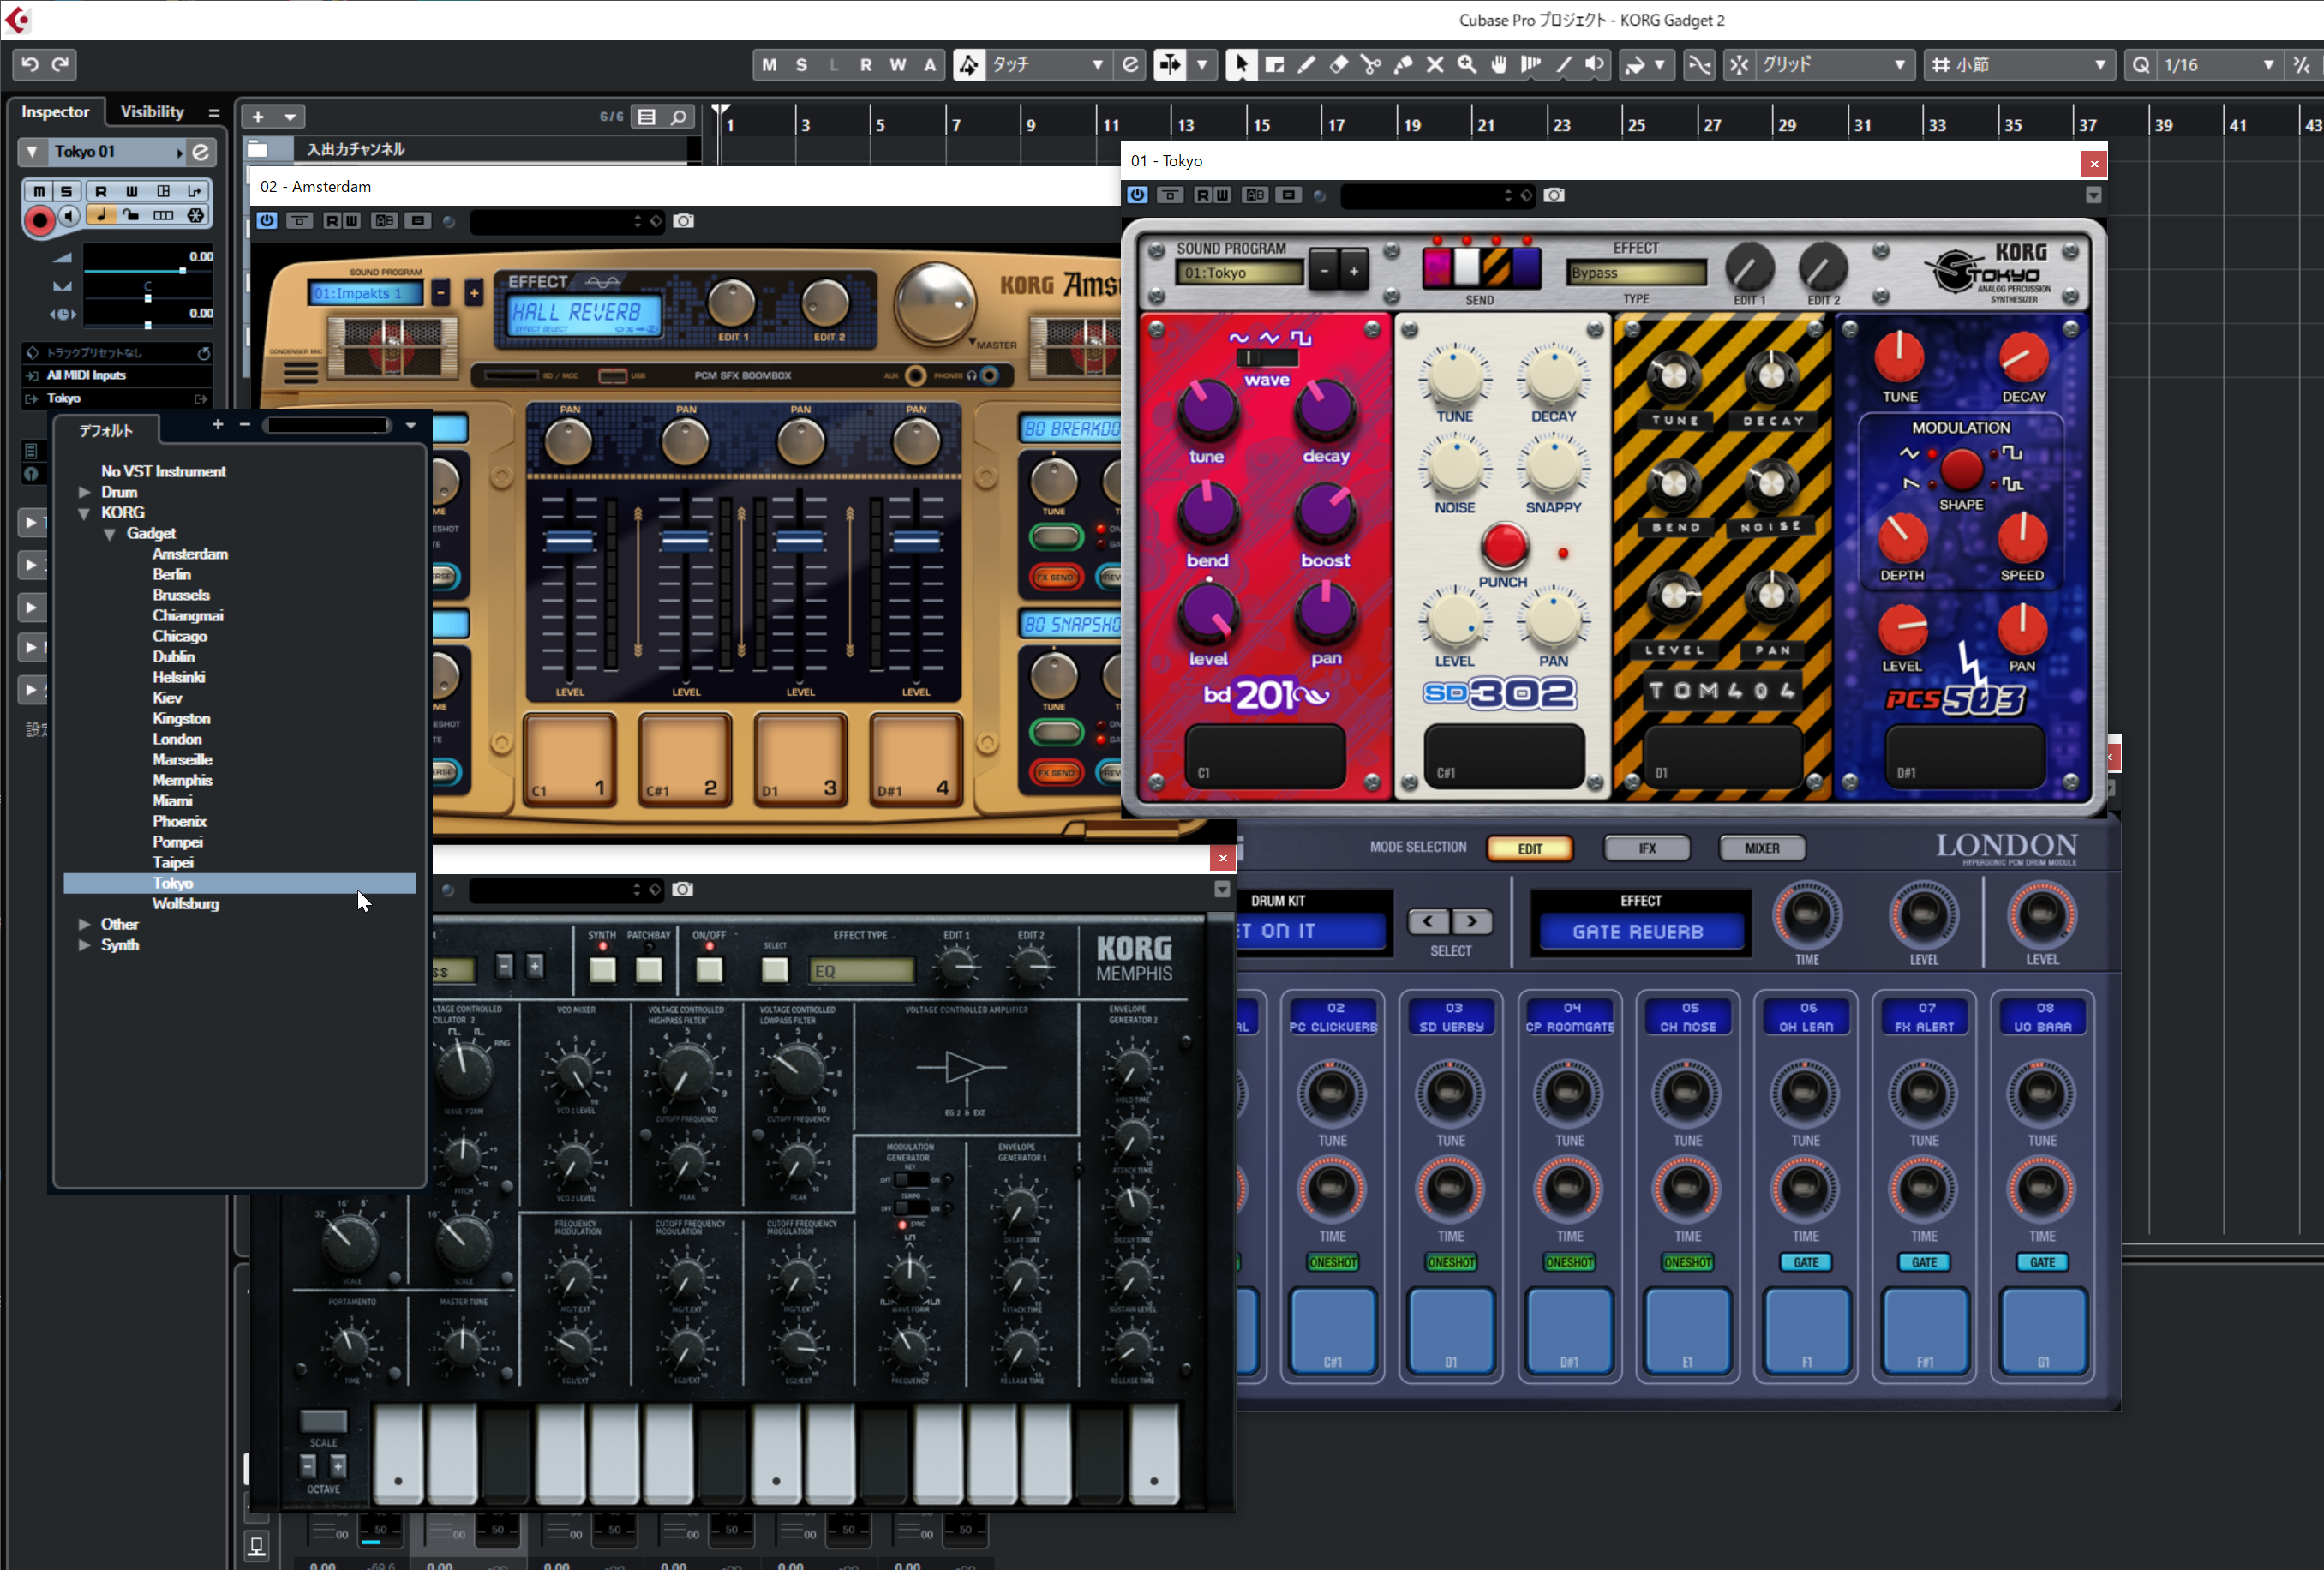Switch to the Visibility tab

coord(152,112)
